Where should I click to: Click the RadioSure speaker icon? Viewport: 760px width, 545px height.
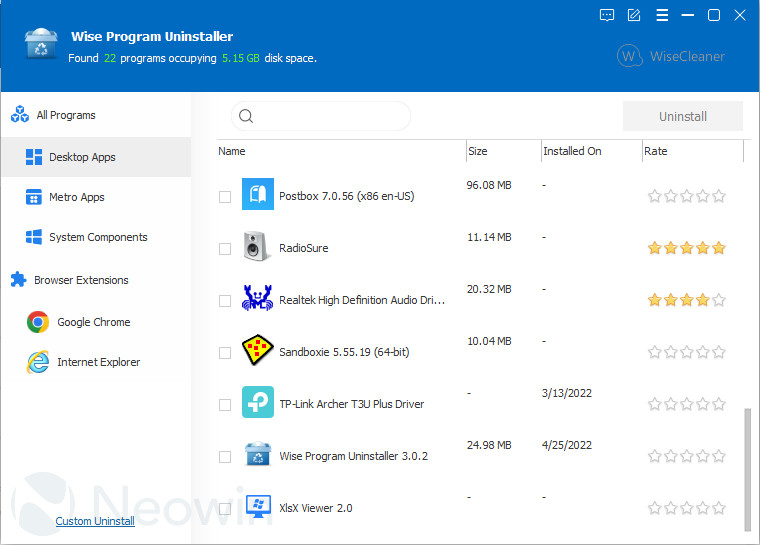tap(257, 247)
